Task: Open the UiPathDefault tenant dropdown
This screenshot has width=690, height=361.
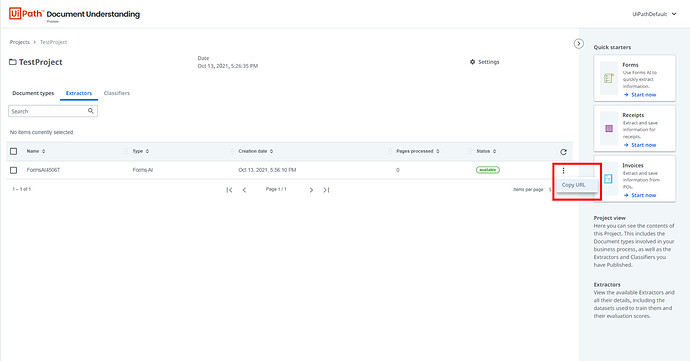Action: 654,14
